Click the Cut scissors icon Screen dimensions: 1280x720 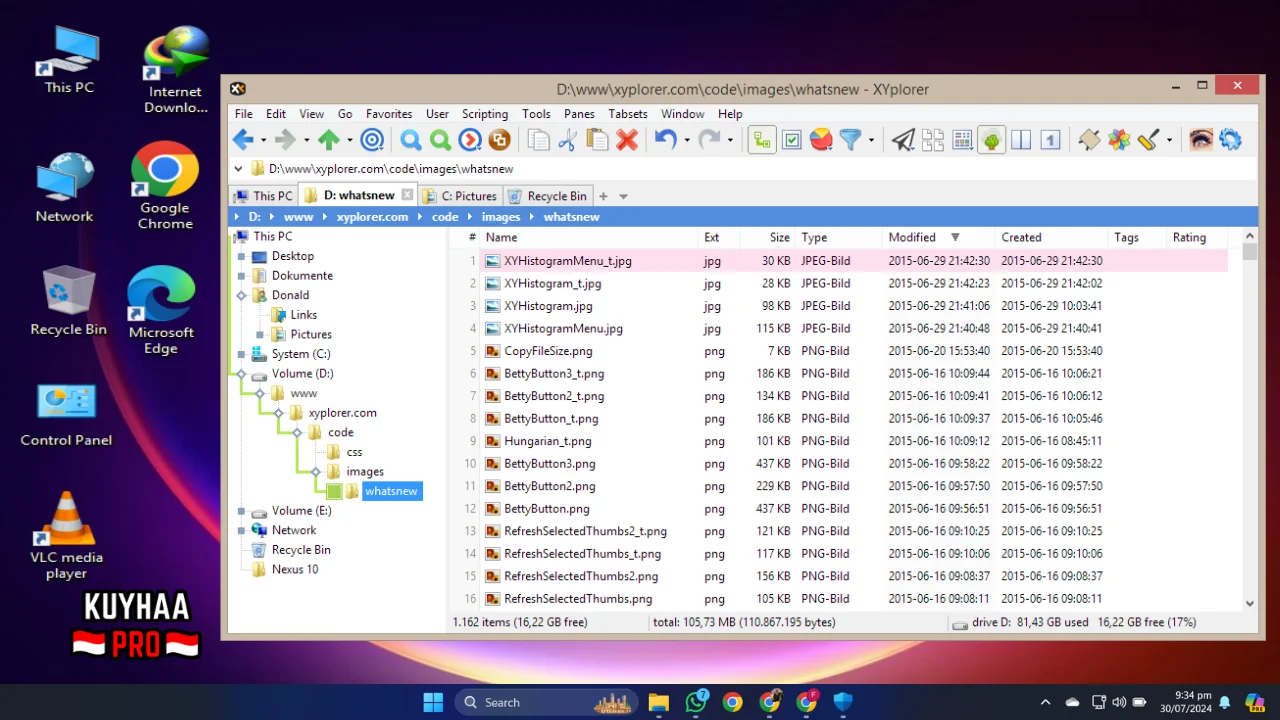[x=568, y=140]
